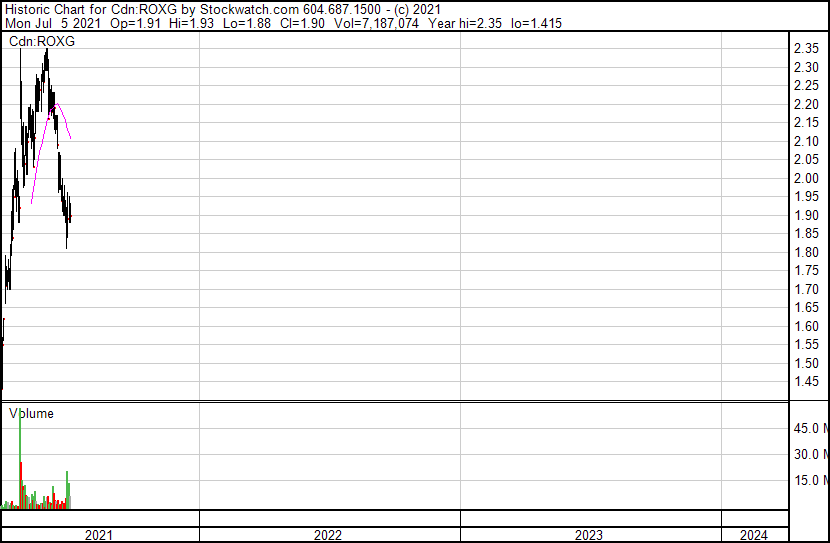Screen dimensions: 830x543
Task: Click the 30.0 M volume axis value
Action: [811, 454]
